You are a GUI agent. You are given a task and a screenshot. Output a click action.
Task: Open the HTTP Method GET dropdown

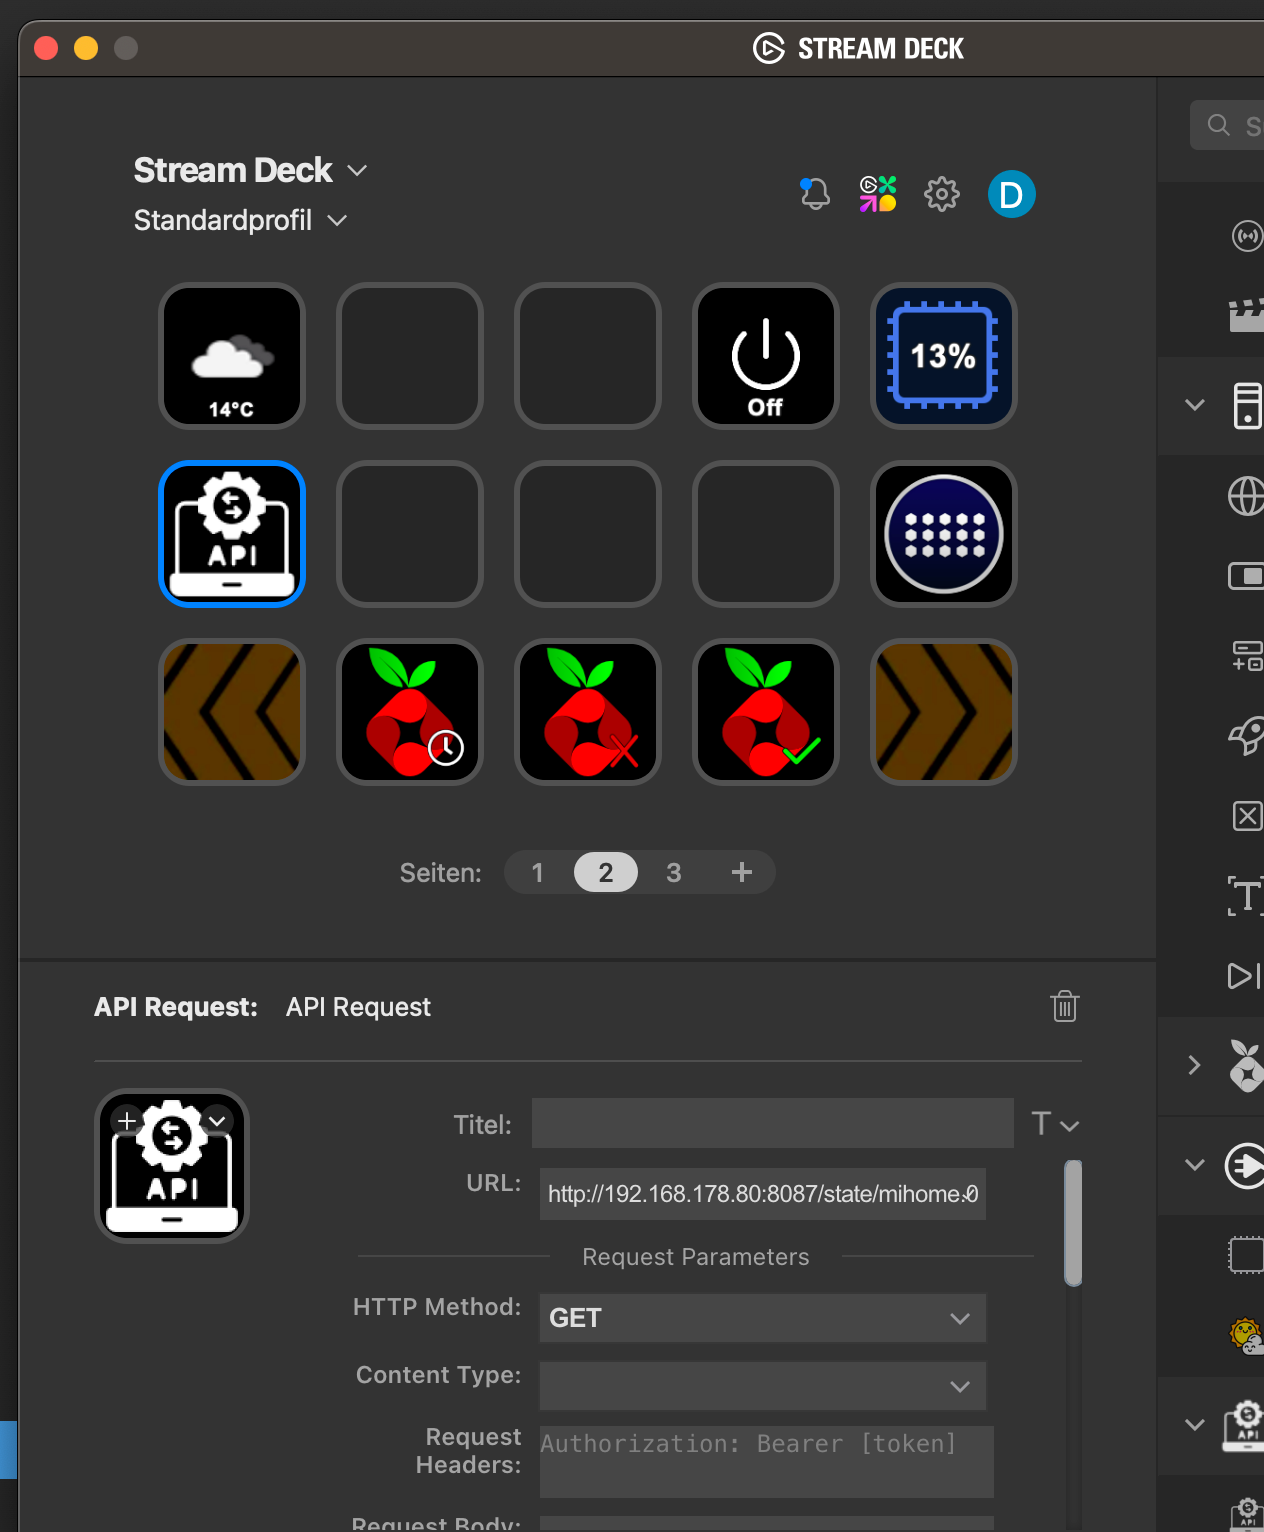[763, 1318]
